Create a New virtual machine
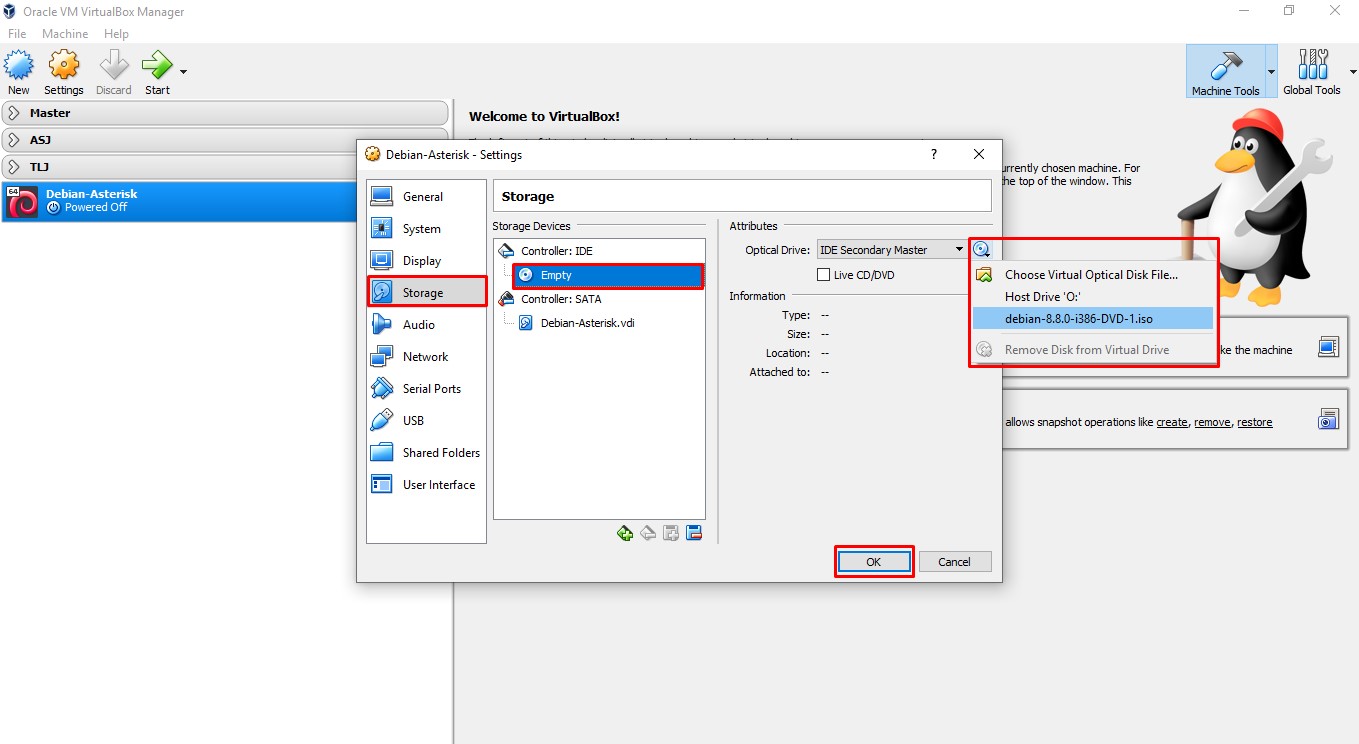1359x744 pixels. (18, 70)
